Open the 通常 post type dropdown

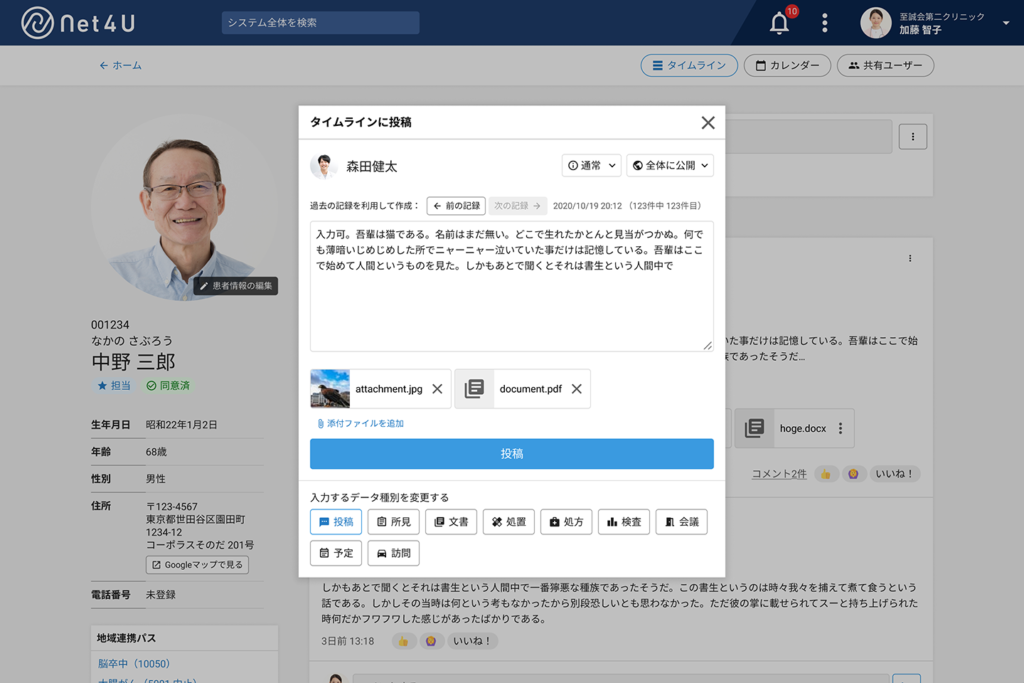590,165
